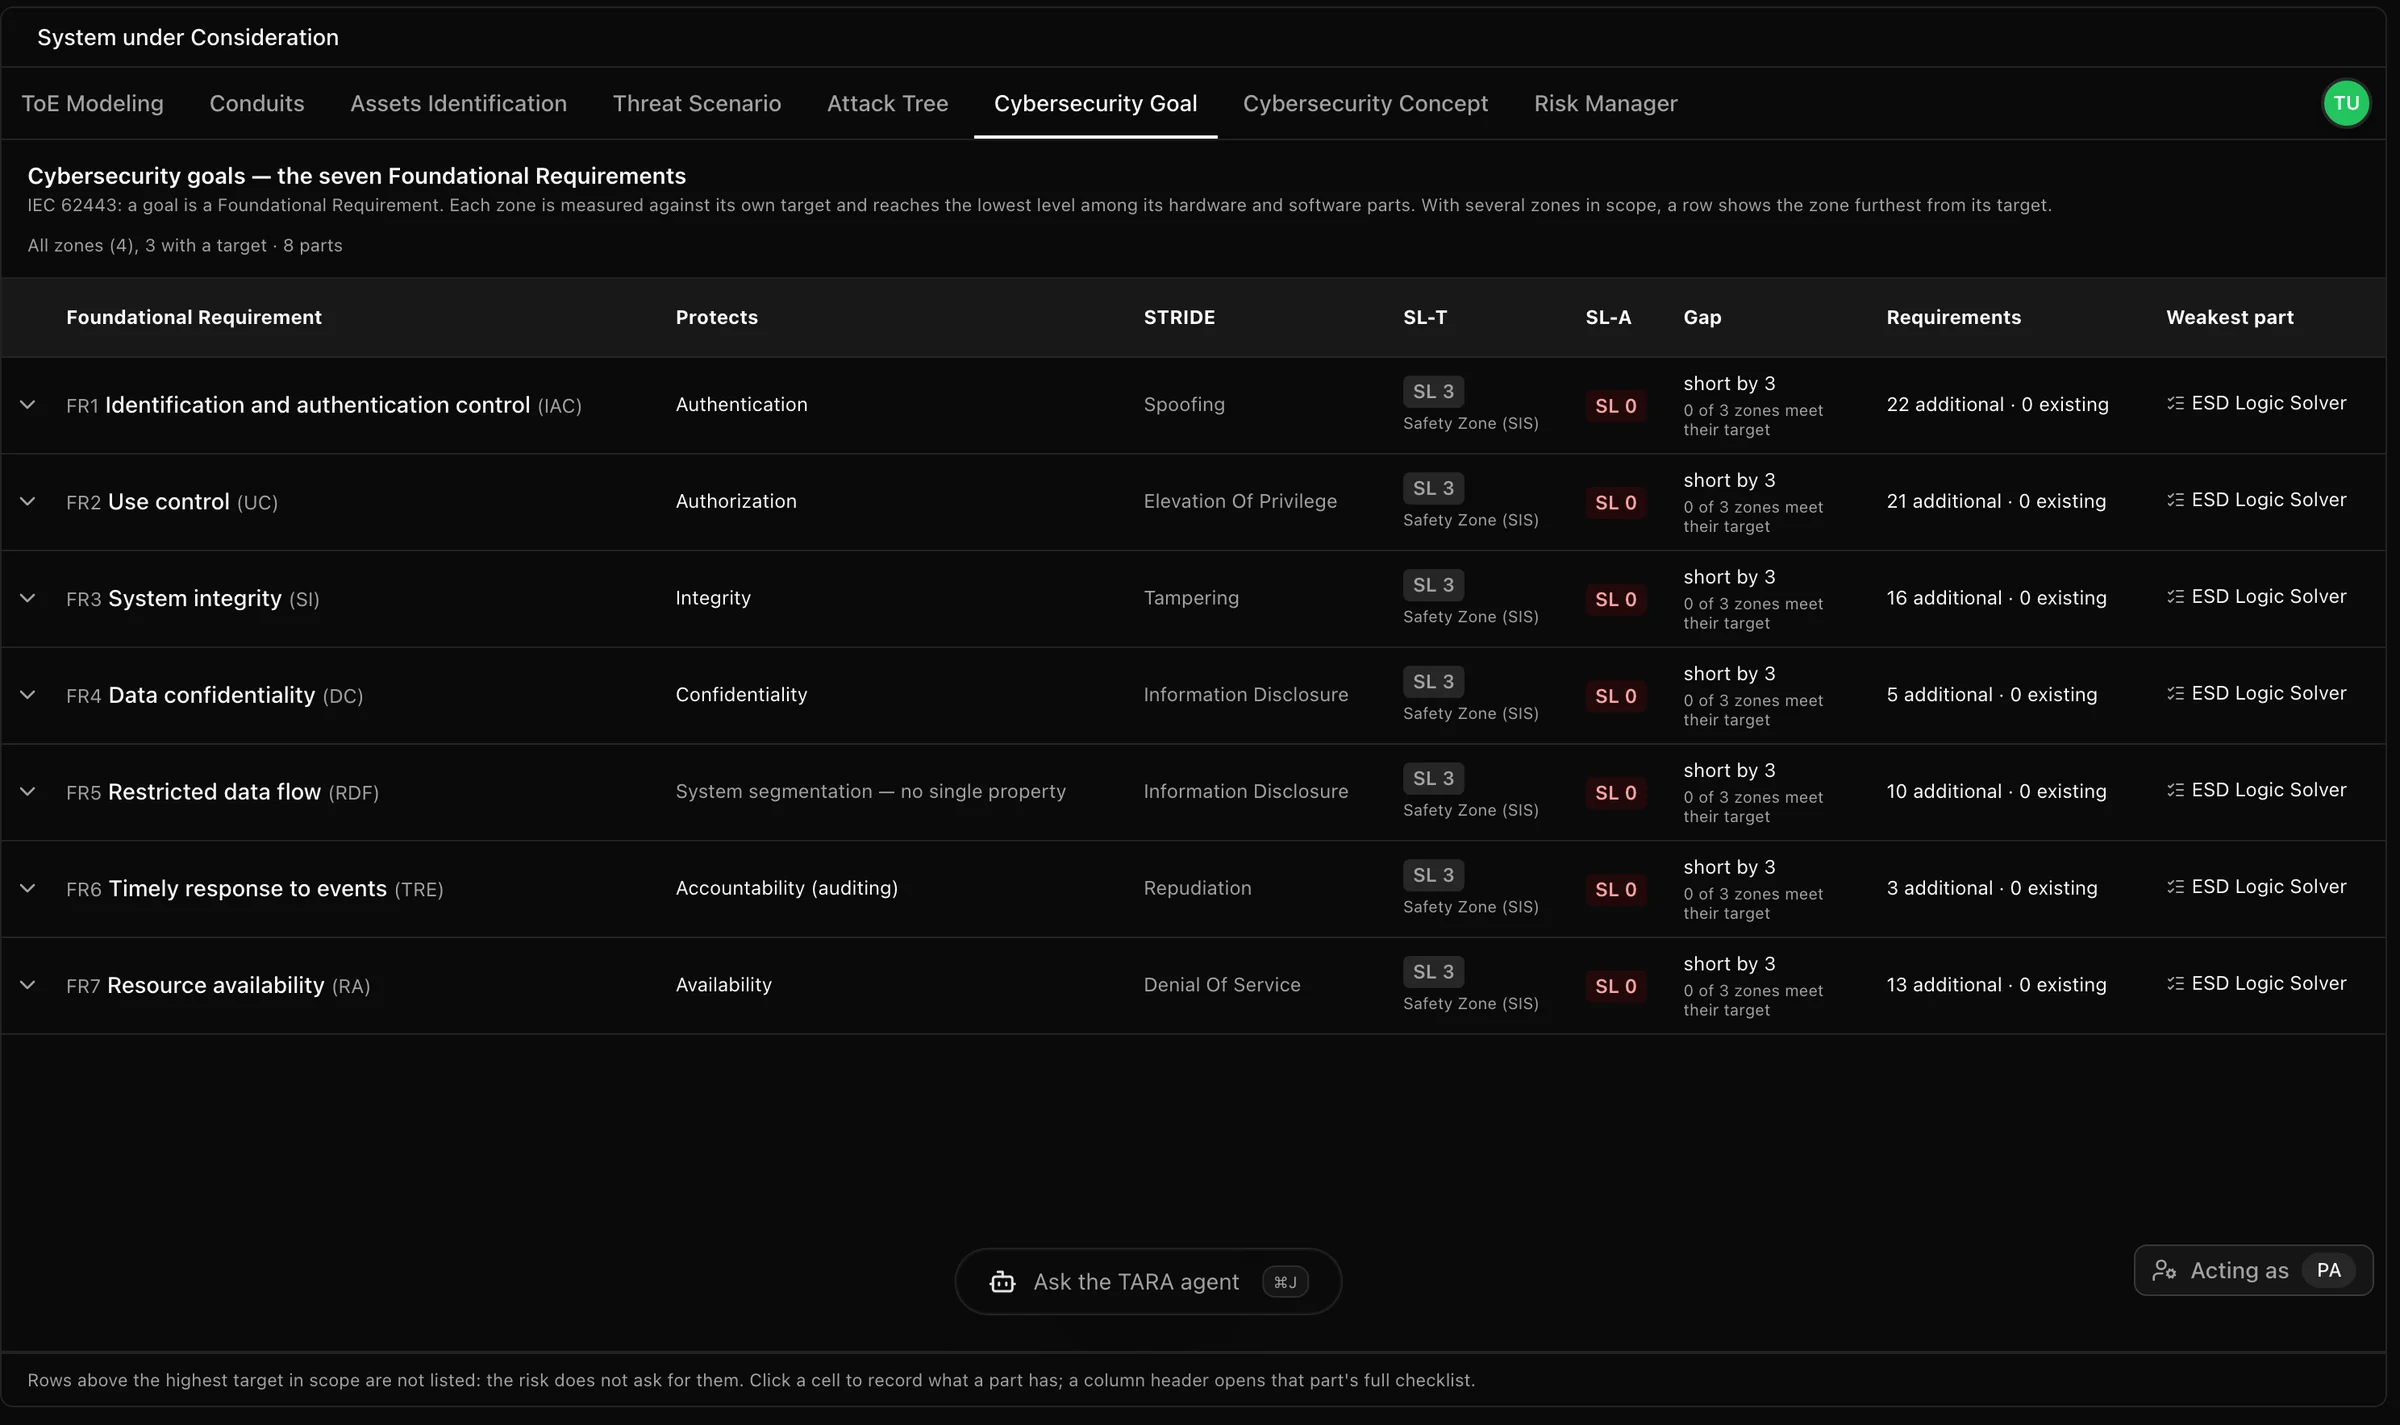This screenshot has width=2400, height=1425.
Task: Click checklist icon next to ESD Logic Solver in FR5 row
Action: [x=2175, y=790]
